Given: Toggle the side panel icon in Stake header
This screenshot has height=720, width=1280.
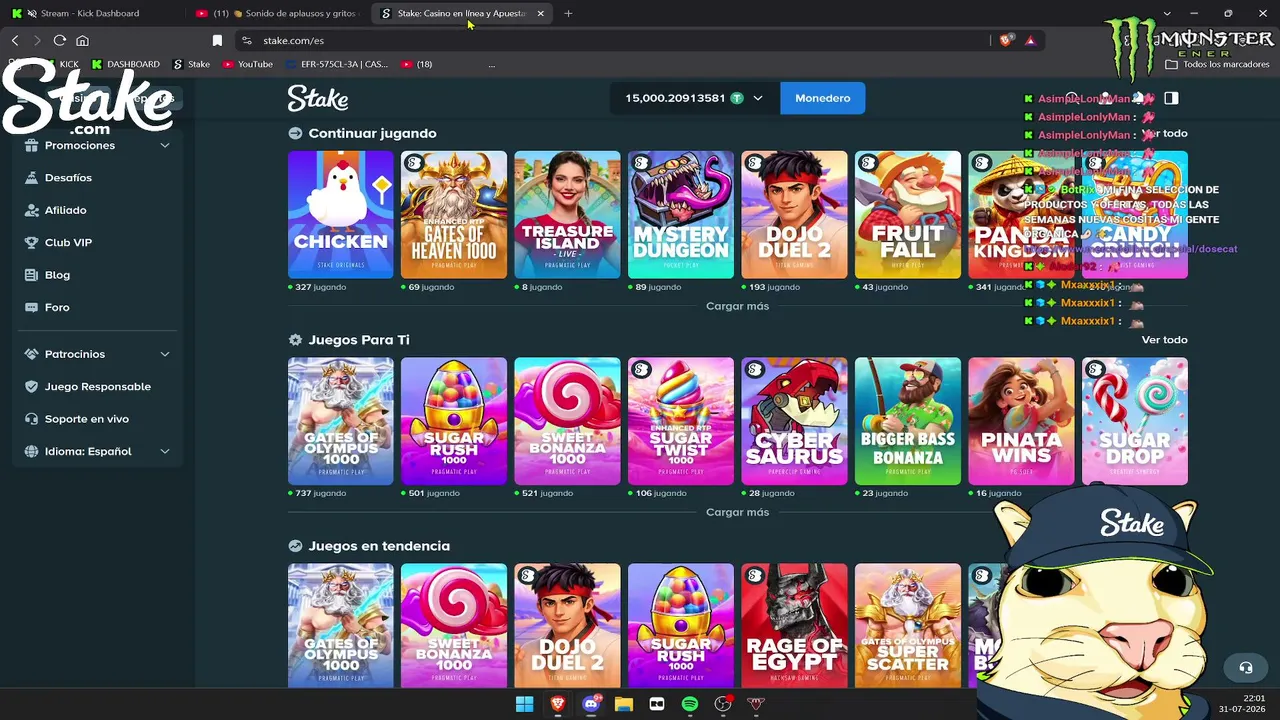Looking at the screenshot, I should pyautogui.click(x=1171, y=98).
